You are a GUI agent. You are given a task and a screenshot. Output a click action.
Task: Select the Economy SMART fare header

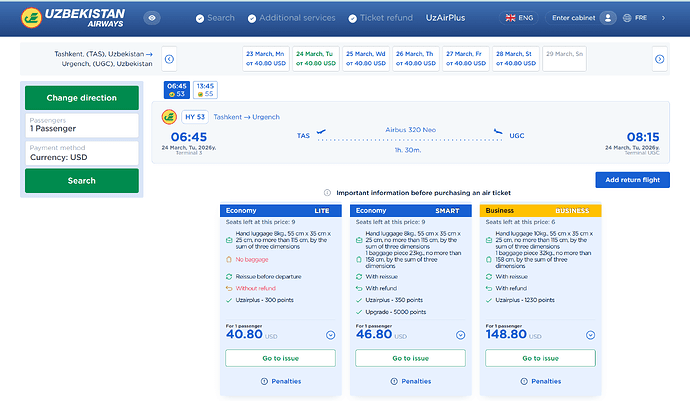click(x=411, y=211)
